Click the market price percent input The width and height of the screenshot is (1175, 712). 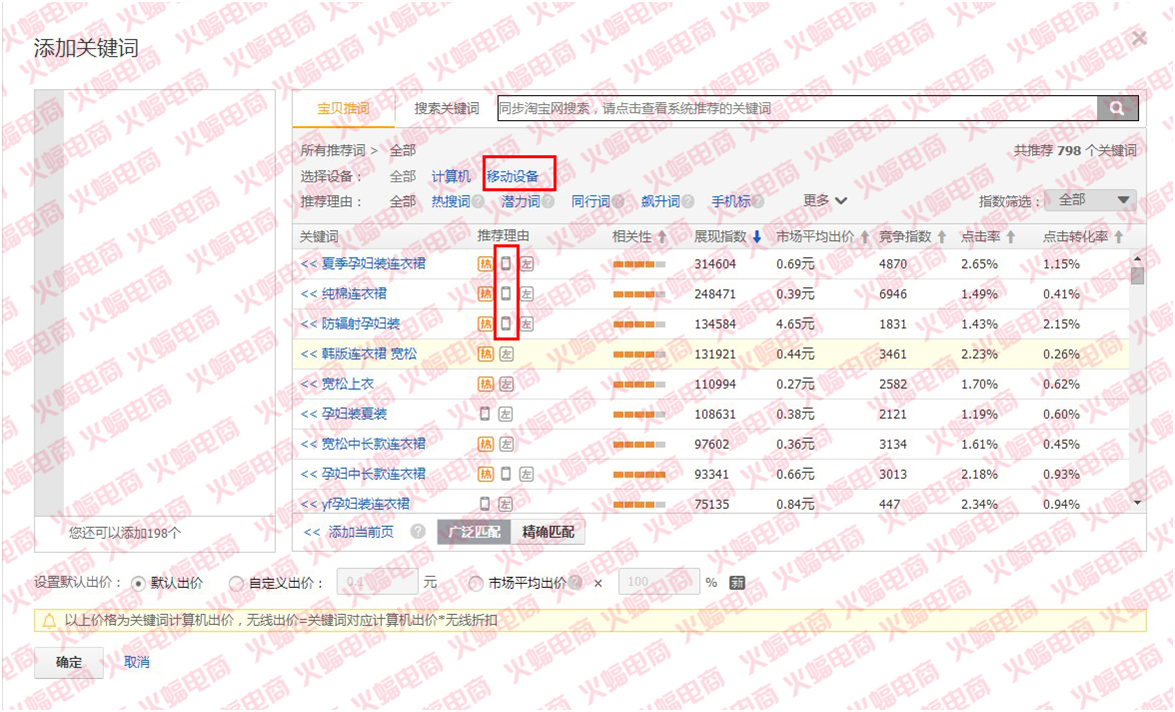coord(659,582)
